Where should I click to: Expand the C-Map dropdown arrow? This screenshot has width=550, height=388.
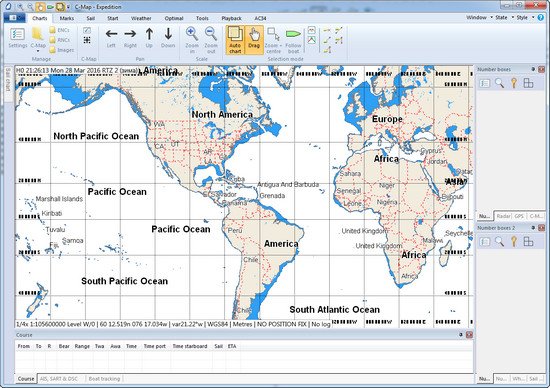coord(38,51)
